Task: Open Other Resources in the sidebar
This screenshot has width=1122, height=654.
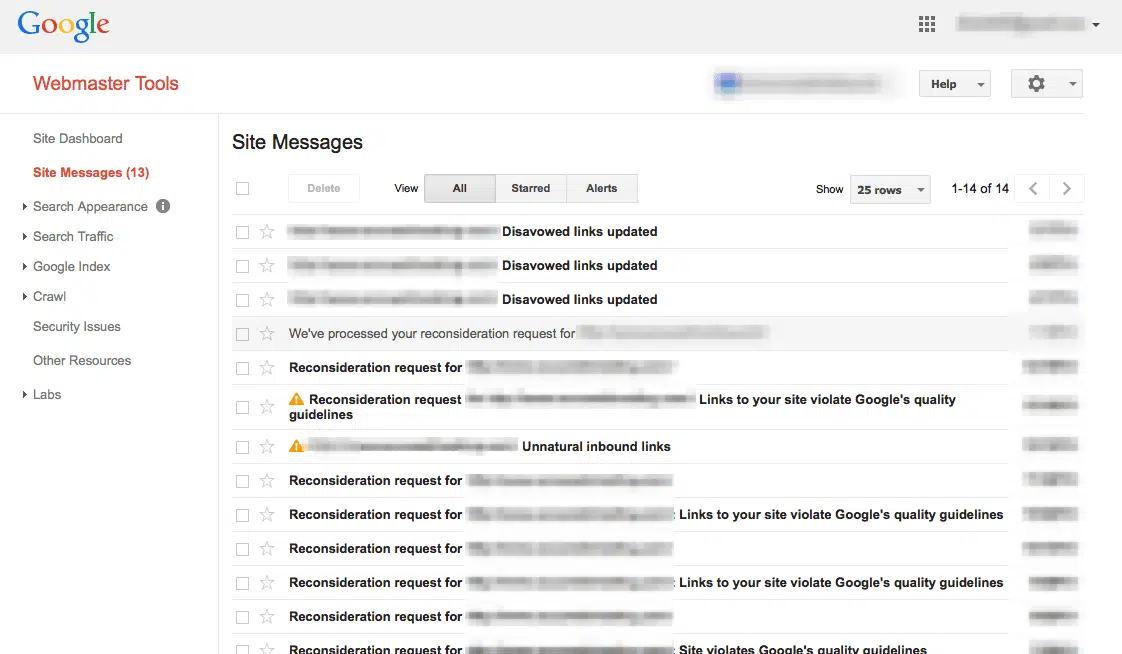Action: (x=82, y=361)
